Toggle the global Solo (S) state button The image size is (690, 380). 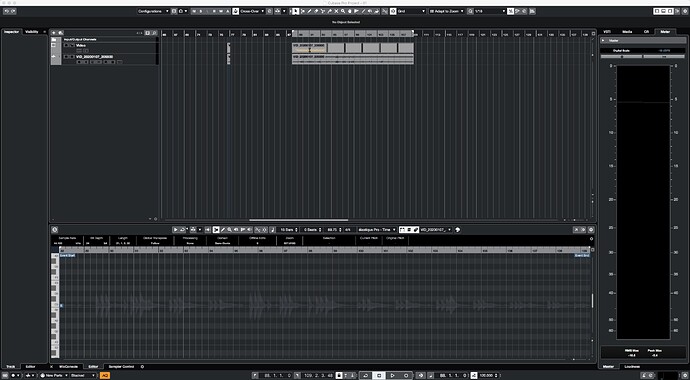[x=201, y=11]
